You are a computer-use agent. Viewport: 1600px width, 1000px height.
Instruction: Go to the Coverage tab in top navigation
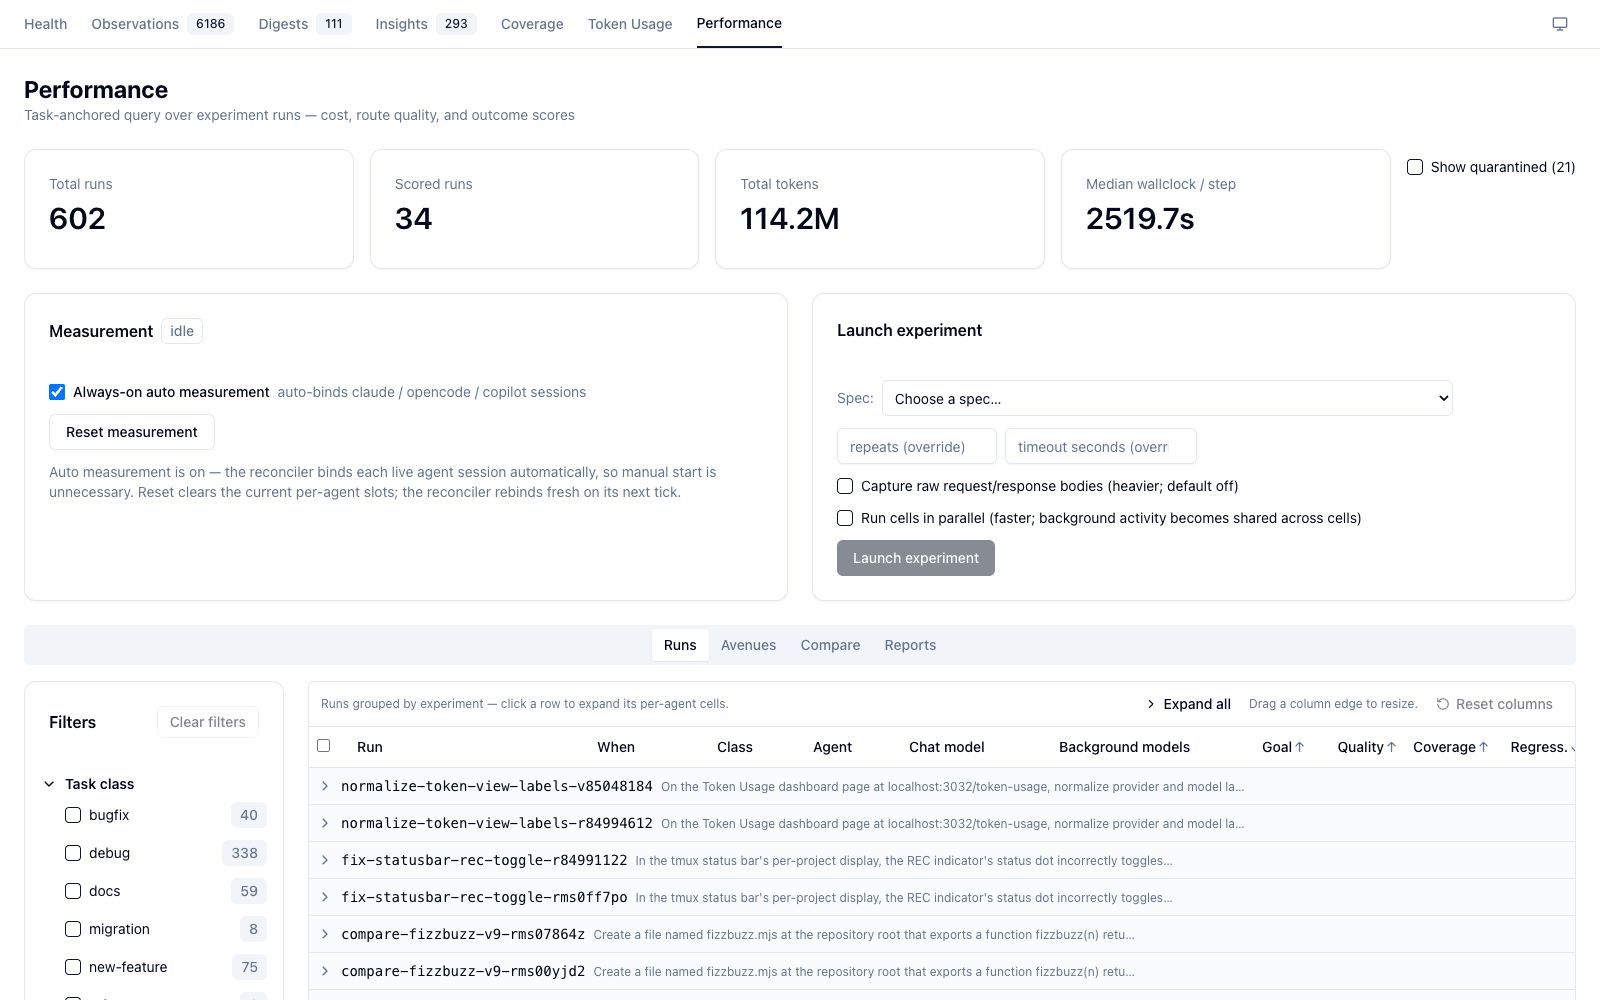[x=532, y=24]
